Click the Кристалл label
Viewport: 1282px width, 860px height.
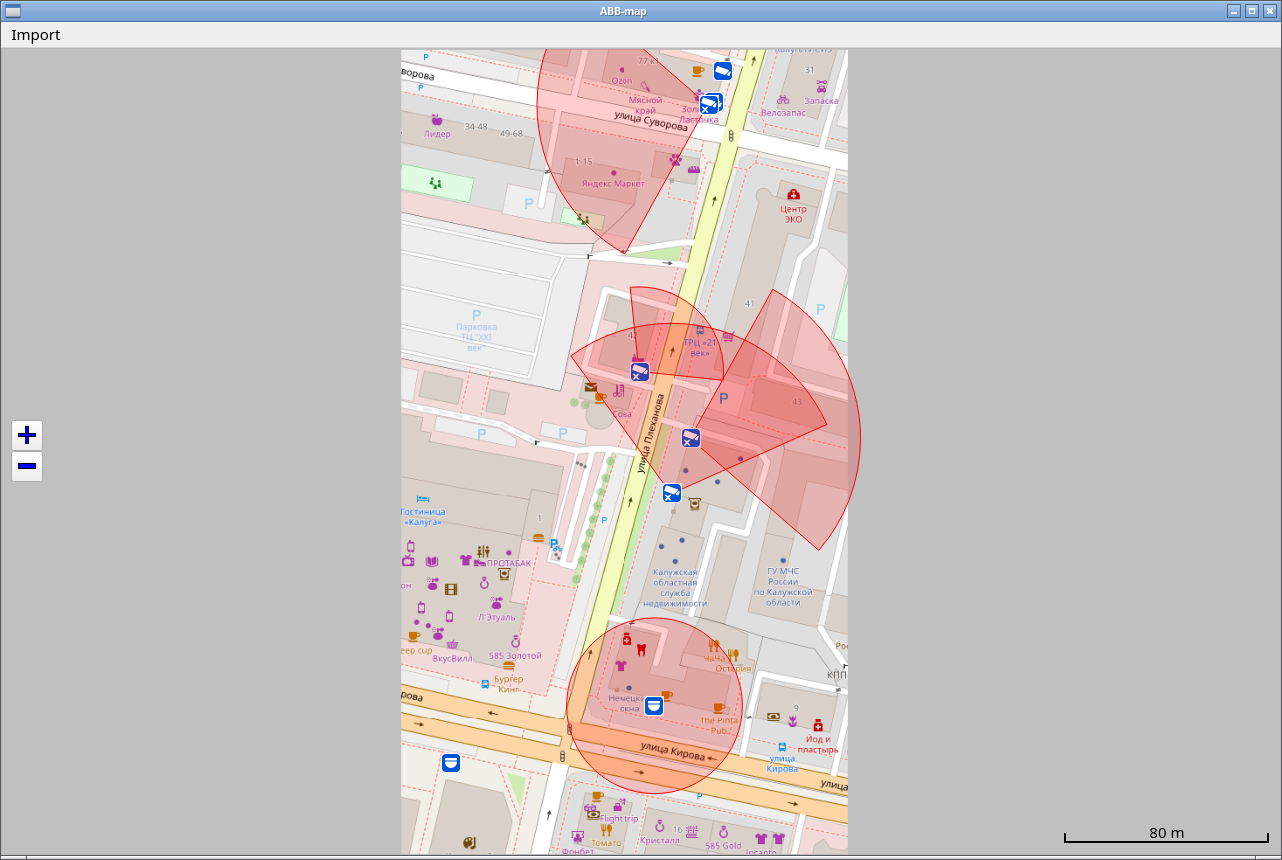click(660, 841)
